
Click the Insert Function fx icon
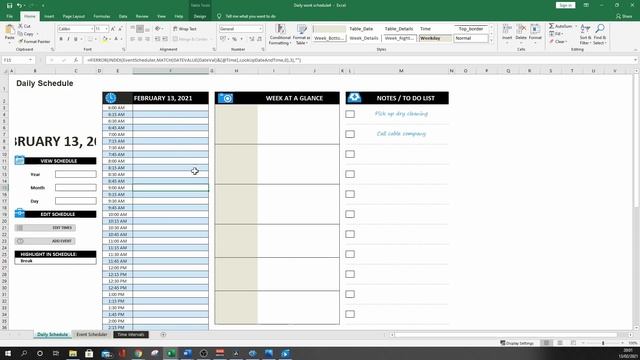pyautogui.click(x=76, y=60)
